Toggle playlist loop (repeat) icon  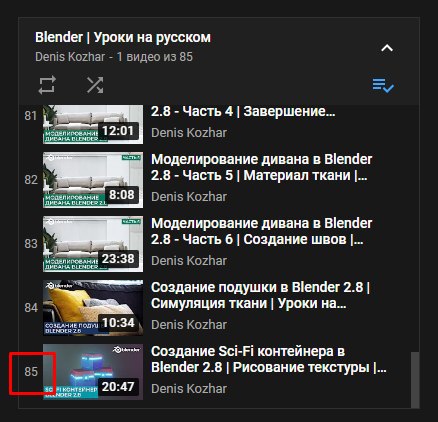pos(47,85)
